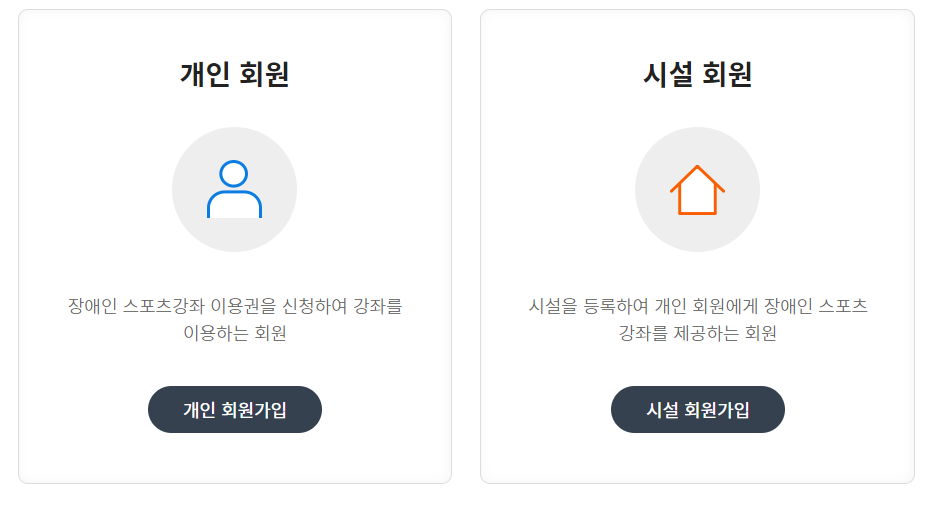Click the phrase 개인 회원에게 in facility description
The image size is (941, 505).
click(x=707, y=306)
